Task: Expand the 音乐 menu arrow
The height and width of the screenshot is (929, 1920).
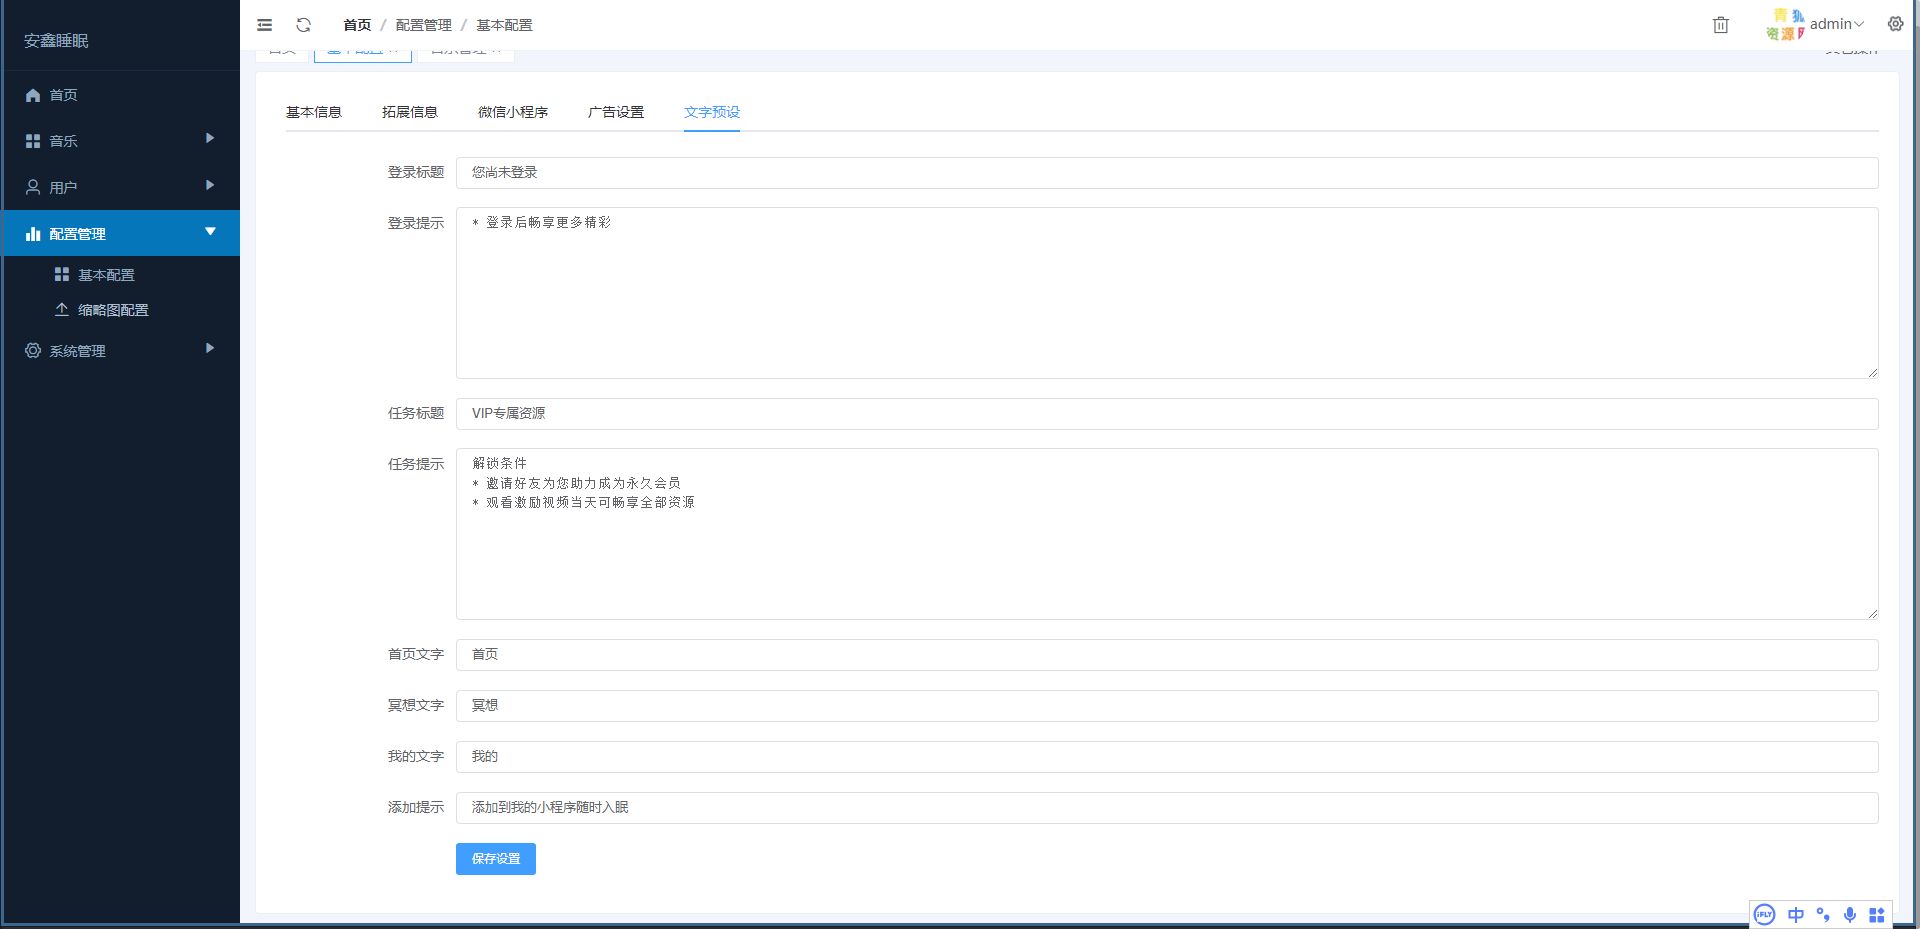Action: [x=210, y=138]
